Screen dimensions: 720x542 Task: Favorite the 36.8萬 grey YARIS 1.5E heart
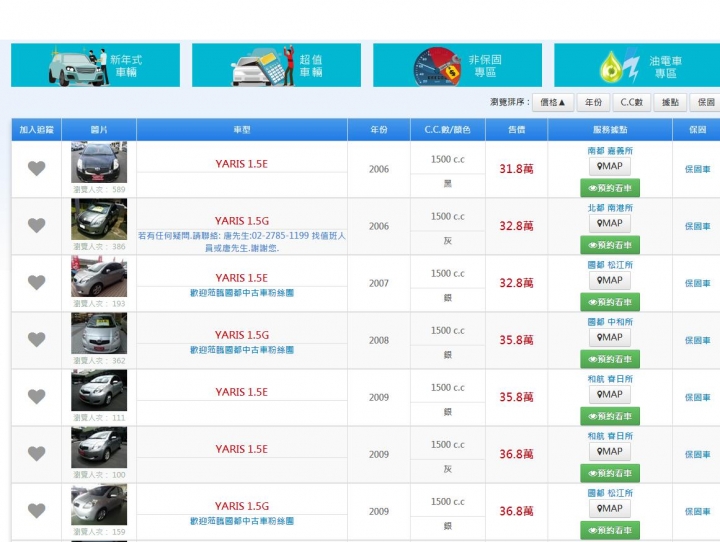click(36, 454)
